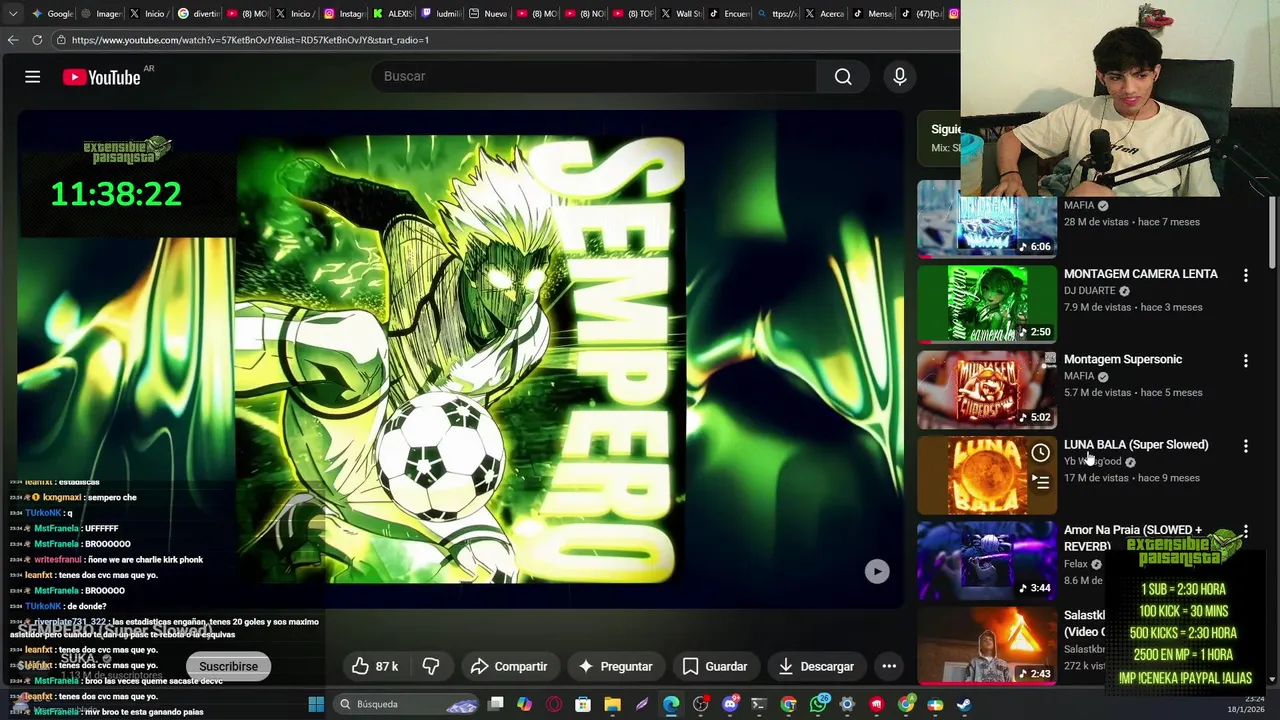The width and height of the screenshot is (1280, 720).
Task: Click the Compartir share button
Action: pyautogui.click(x=508, y=666)
